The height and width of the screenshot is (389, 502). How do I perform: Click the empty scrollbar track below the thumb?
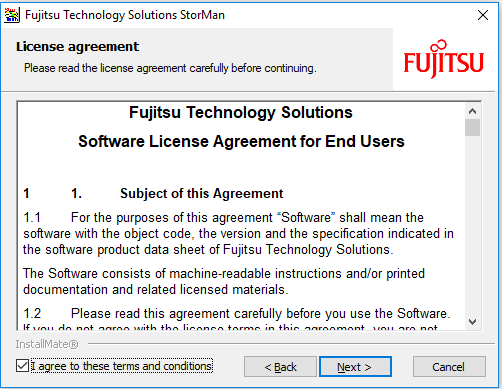(472, 225)
